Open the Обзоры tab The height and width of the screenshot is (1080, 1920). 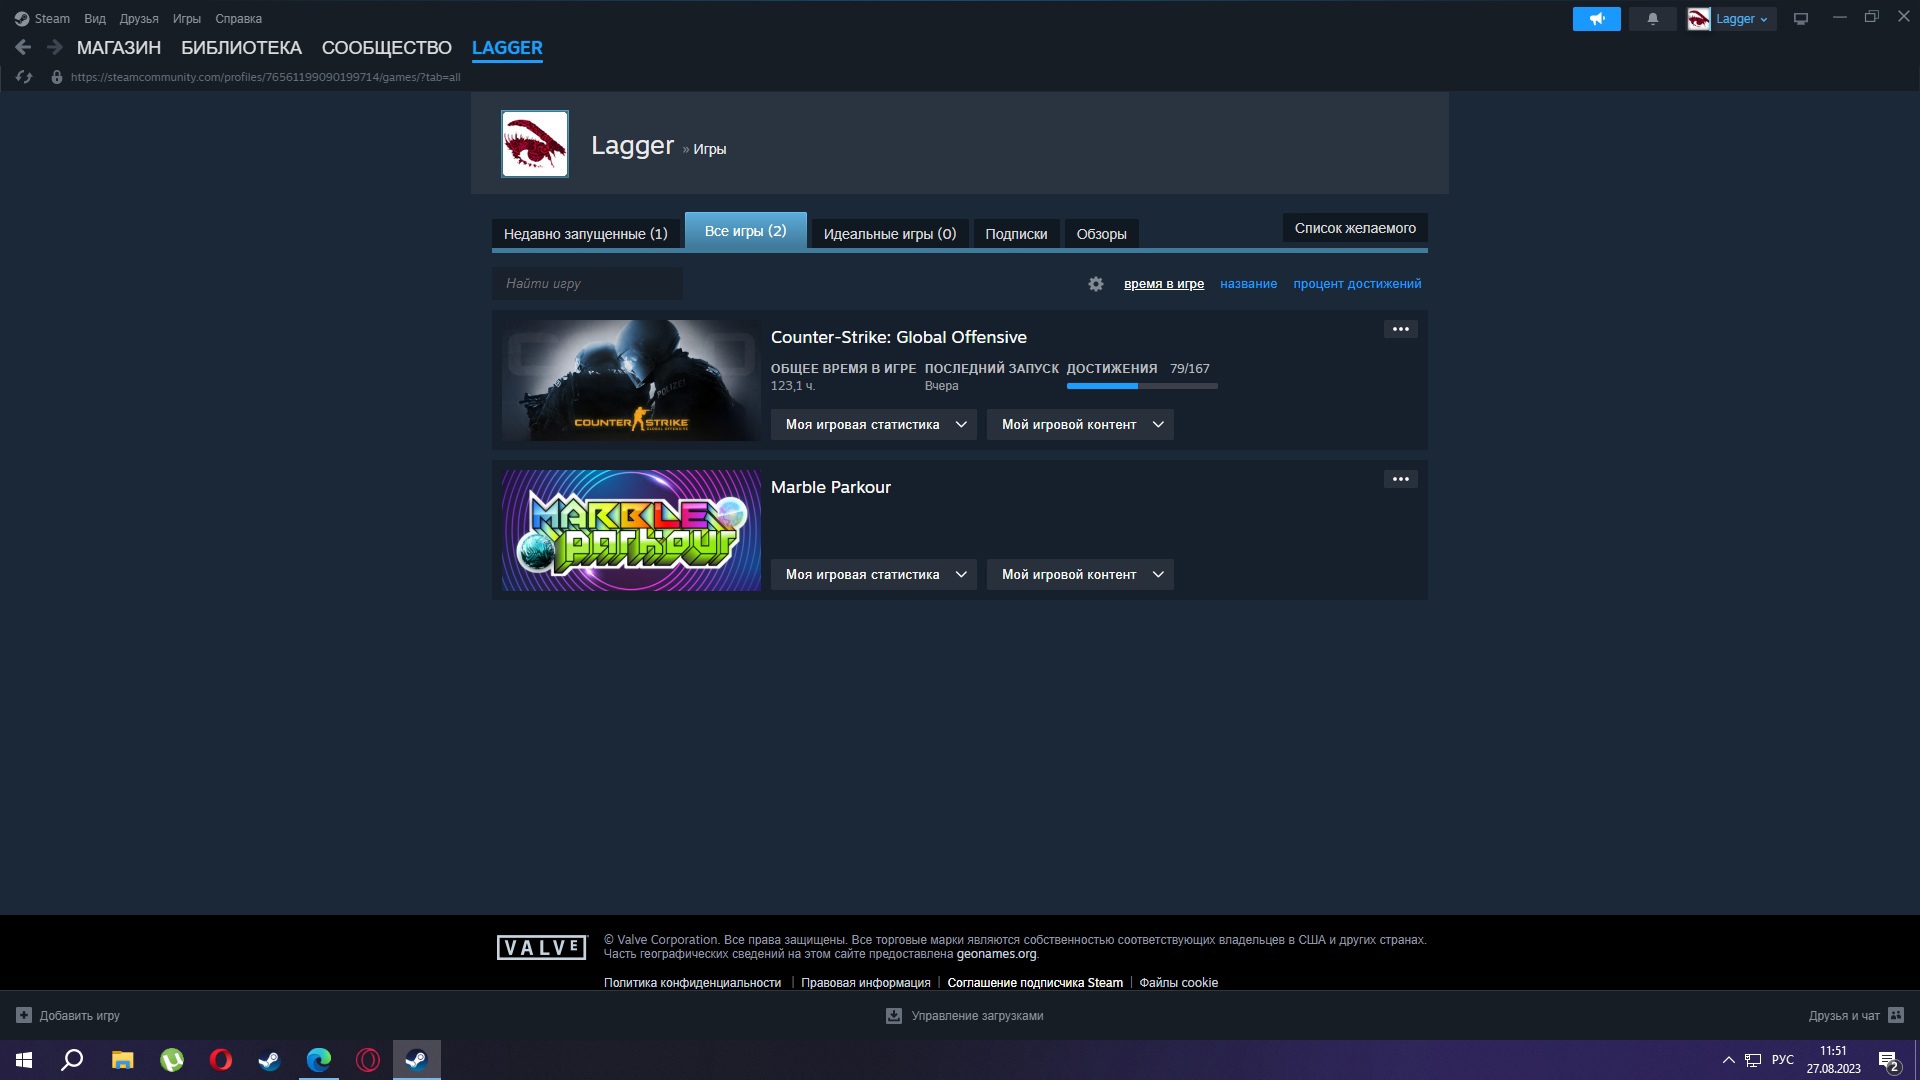[x=1101, y=234]
